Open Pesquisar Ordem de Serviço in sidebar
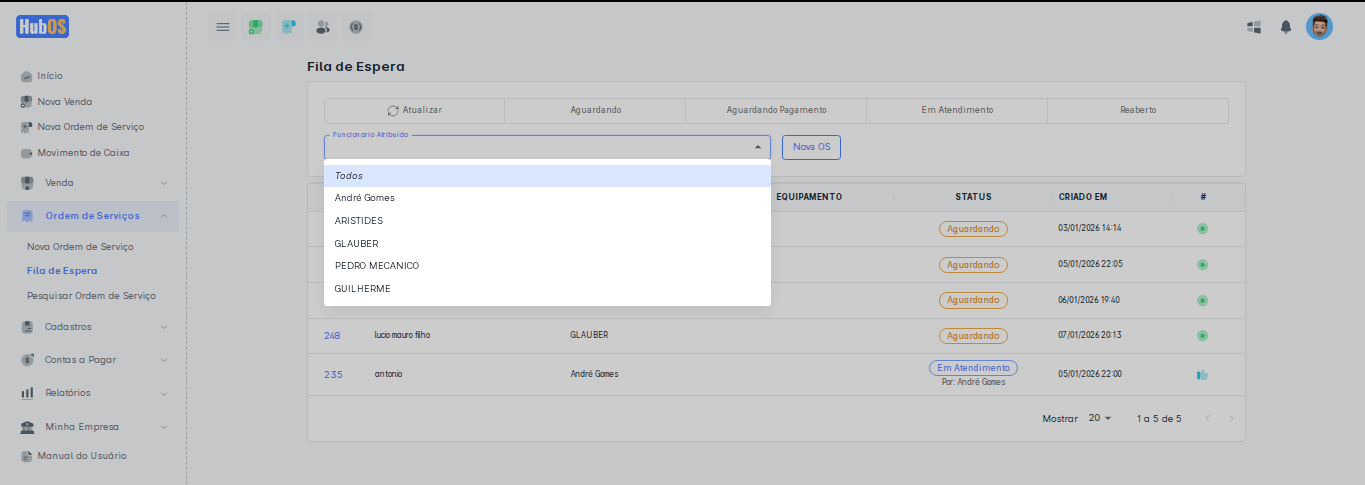1365x485 pixels. click(x=91, y=296)
